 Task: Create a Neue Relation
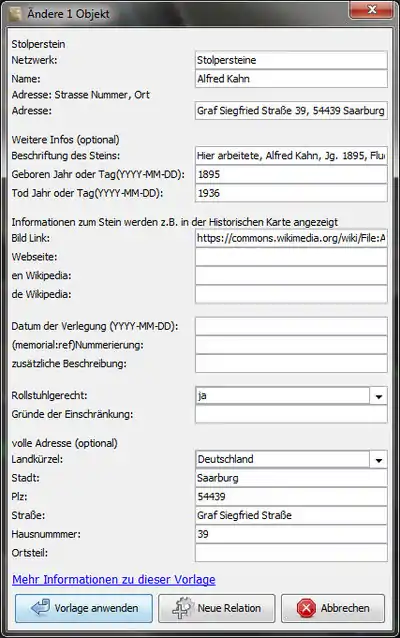(216, 608)
